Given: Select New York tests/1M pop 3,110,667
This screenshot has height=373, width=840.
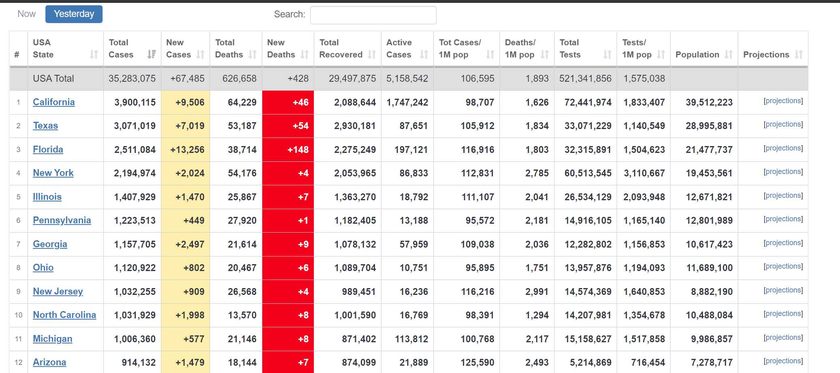Looking at the screenshot, I should click(643, 173).
